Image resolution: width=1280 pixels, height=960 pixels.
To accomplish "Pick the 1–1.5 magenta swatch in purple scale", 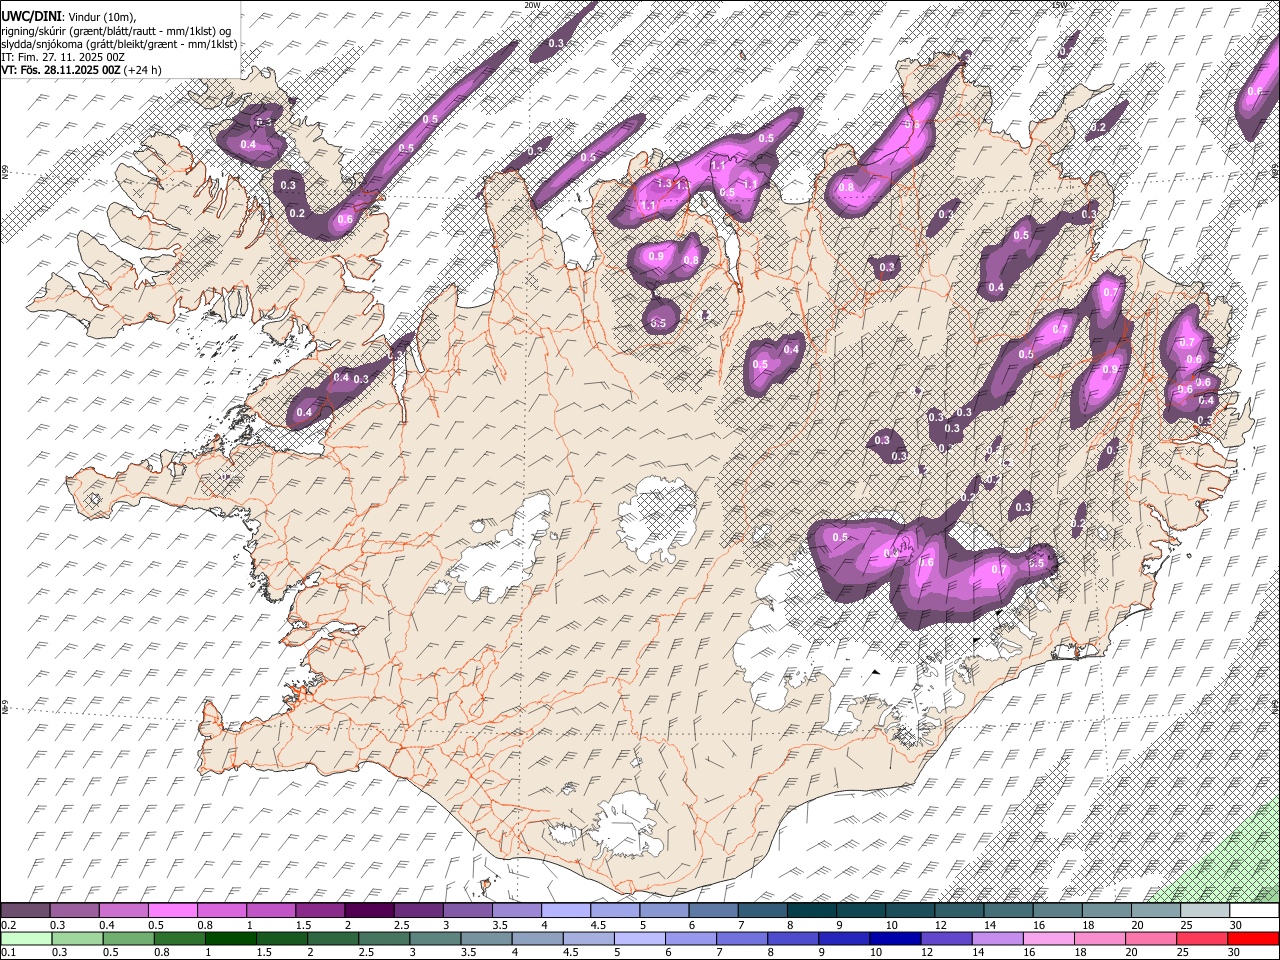I will tap(271, 911).
